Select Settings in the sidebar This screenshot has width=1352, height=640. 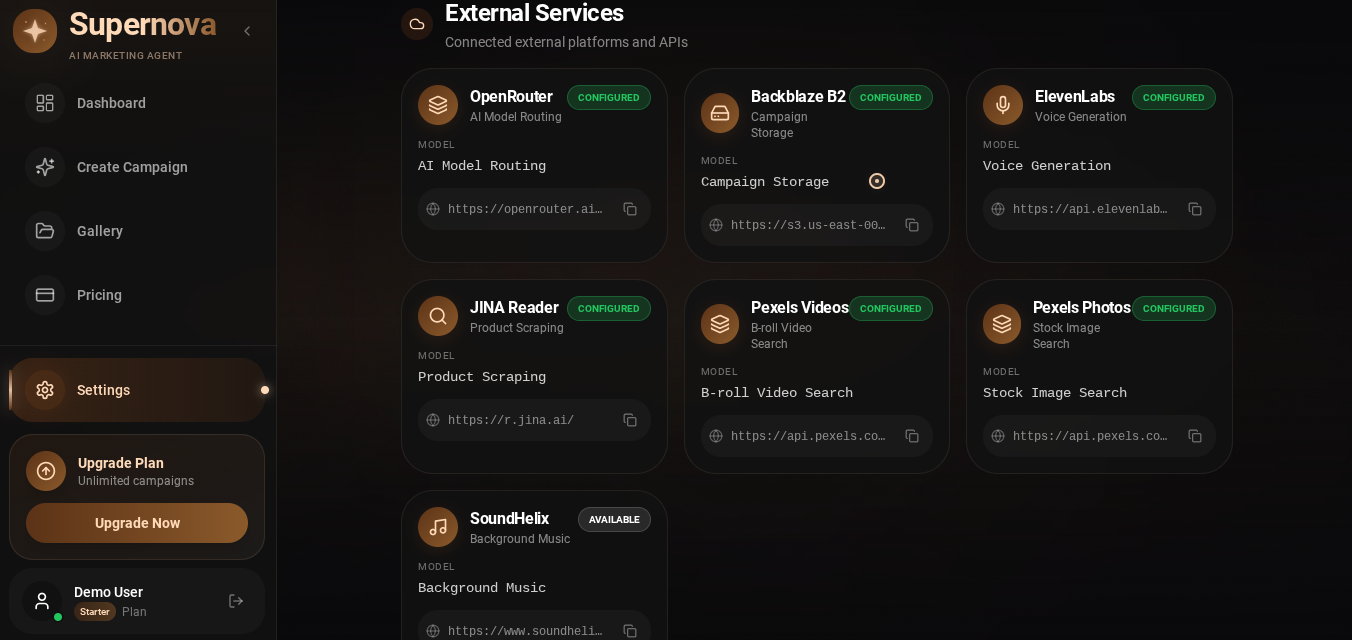[x=137, y=390]
